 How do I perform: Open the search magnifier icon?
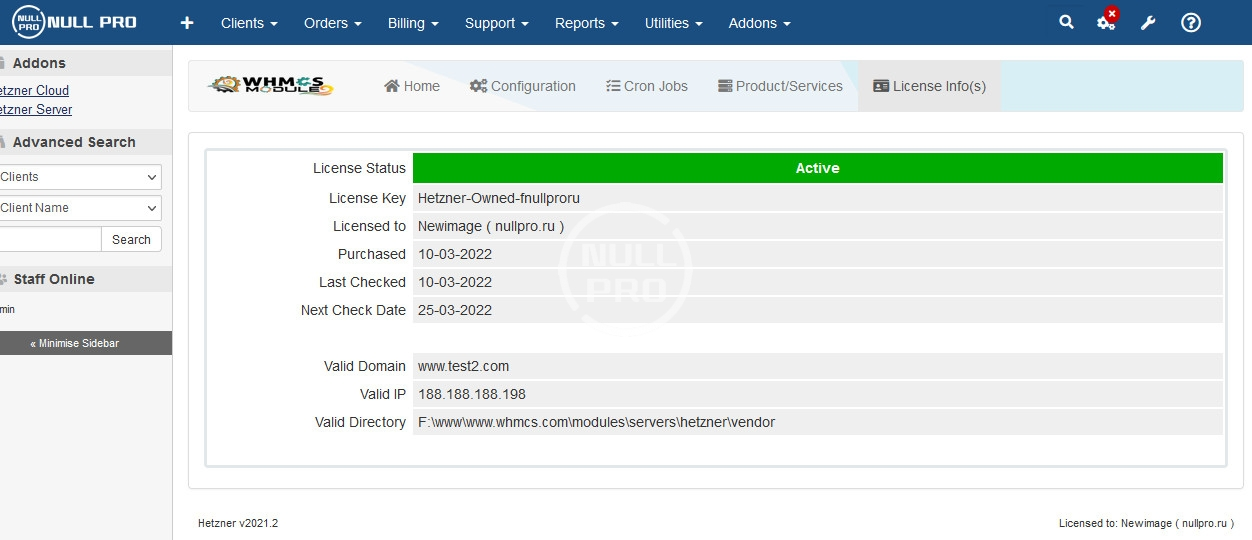(1066, 22)
